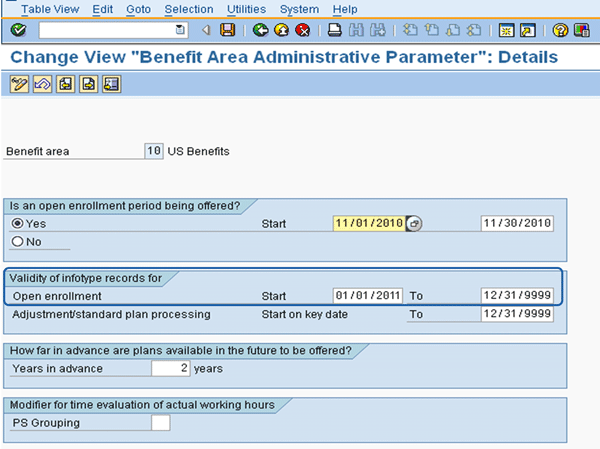Click the green Enter checkmark icon
Image resolution: width=600 pixels, height=449 pixels.
point(18,30)
